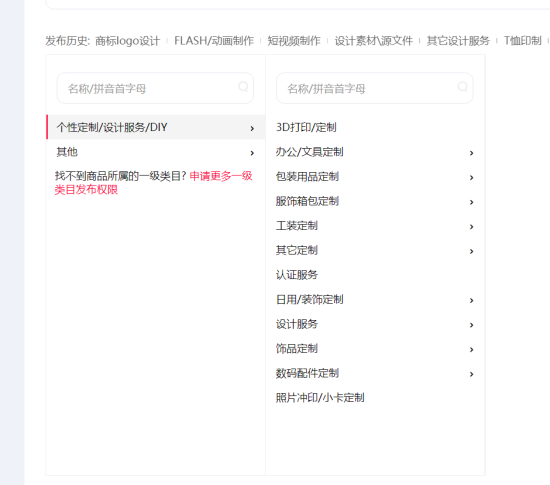
Task: Focus the right 名称/拼音首字母 search field
Action: pos(375,88)
